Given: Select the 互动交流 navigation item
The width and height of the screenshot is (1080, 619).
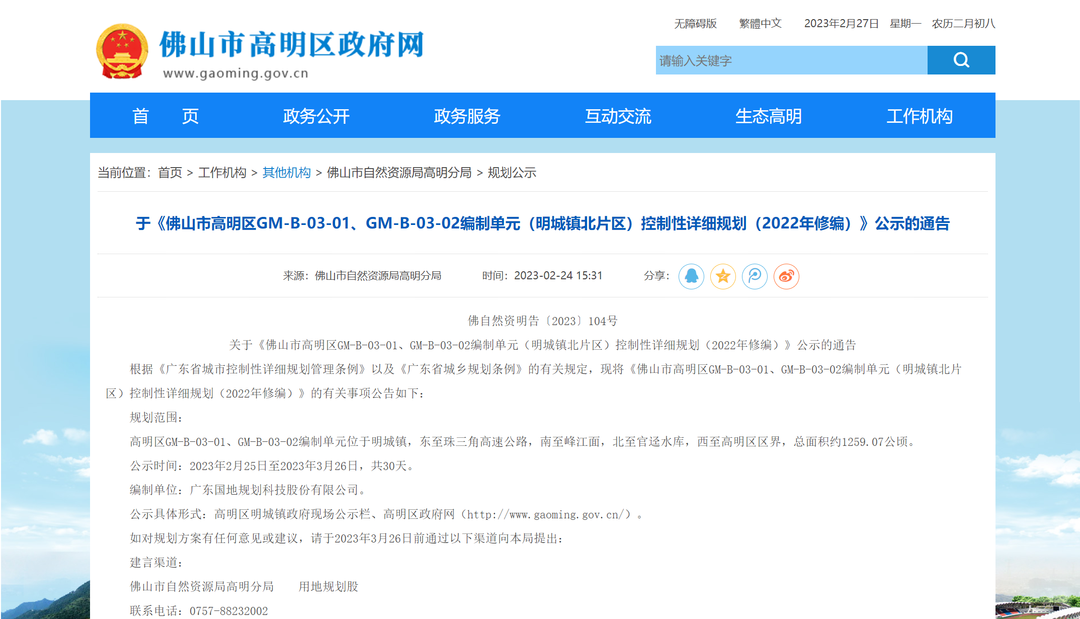Looking at the screenshot, I should [618, 116].
